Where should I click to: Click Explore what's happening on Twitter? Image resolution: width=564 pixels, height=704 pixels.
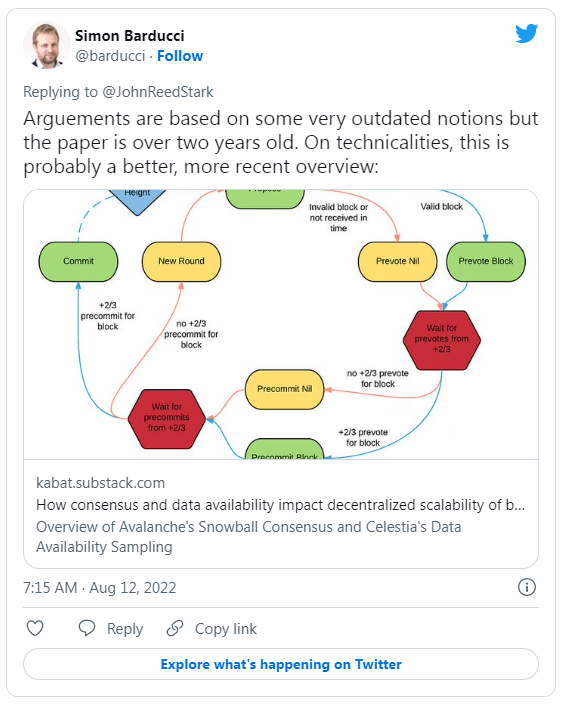(x=281, y=664)
